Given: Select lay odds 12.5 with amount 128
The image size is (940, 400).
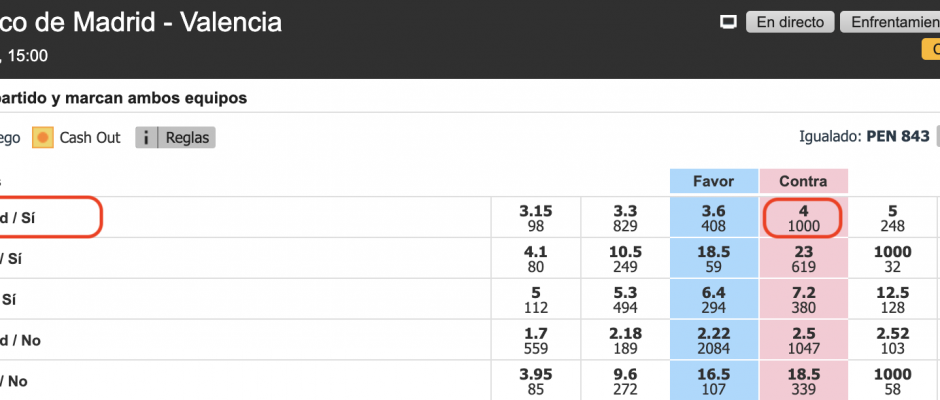Looking at the screenshot, I should 893,300.
